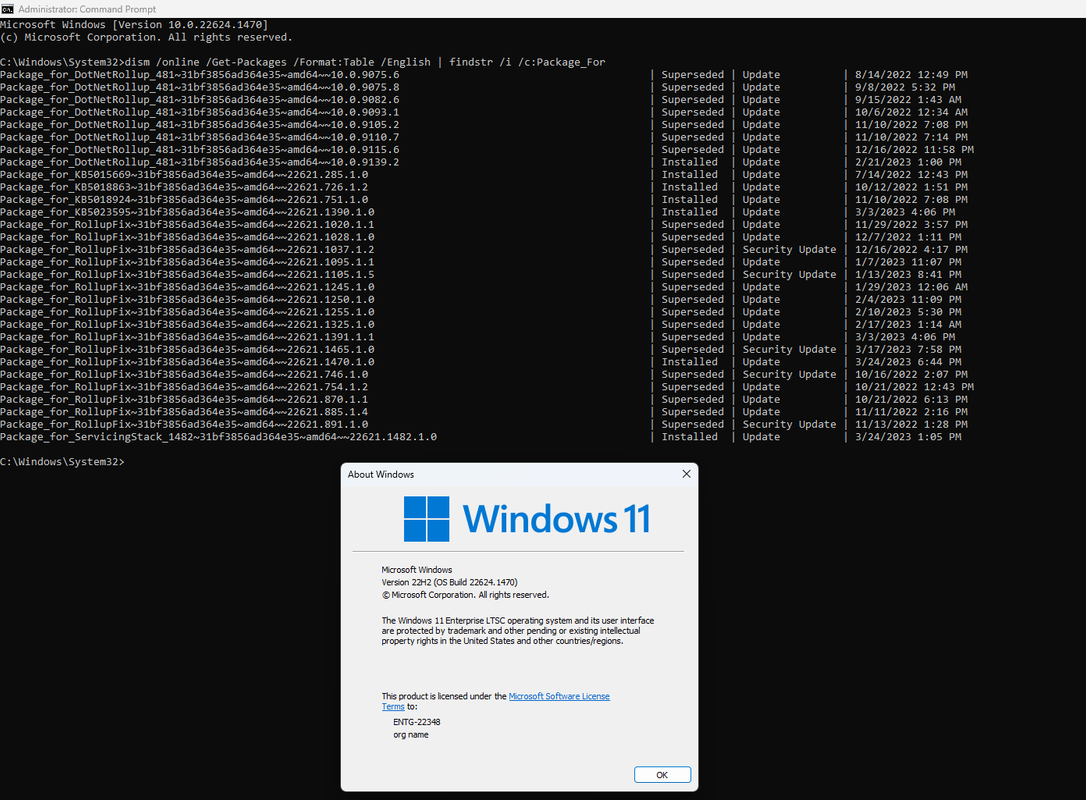Select the DotNetRollup 10.0.9075.6 package row
The height and width of the screenshot is (800, 1086).
pos(484,75)
